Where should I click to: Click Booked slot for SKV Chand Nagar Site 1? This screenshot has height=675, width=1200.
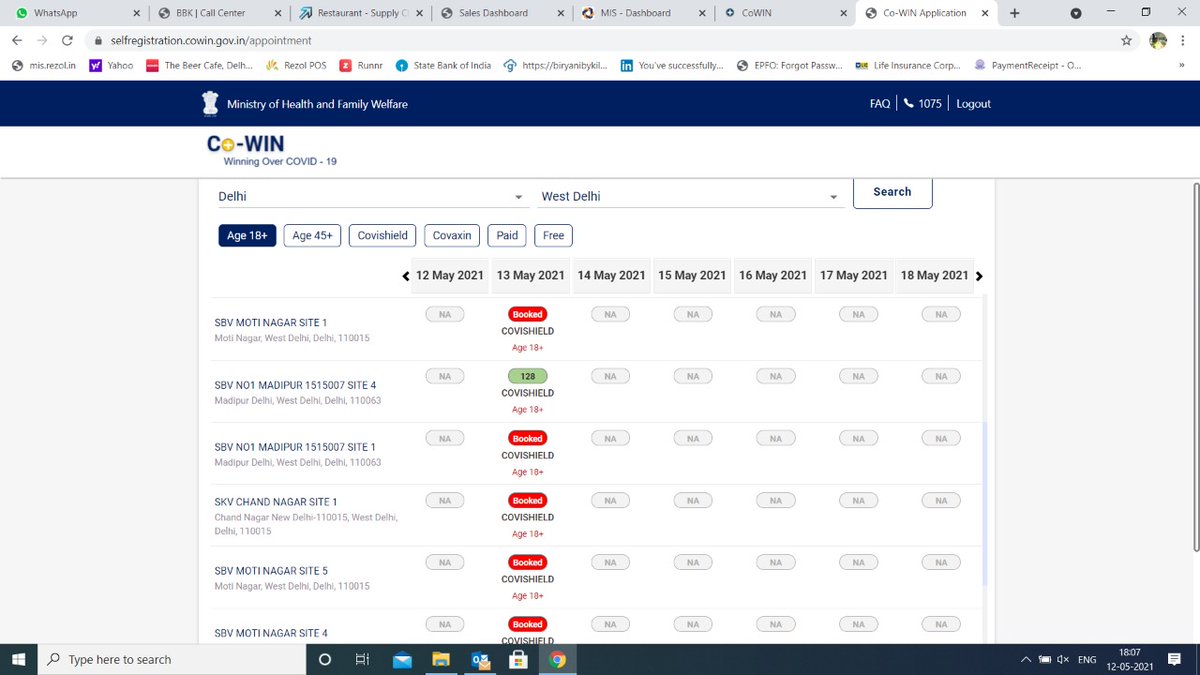pyautogui.click(x=527, y=500)
